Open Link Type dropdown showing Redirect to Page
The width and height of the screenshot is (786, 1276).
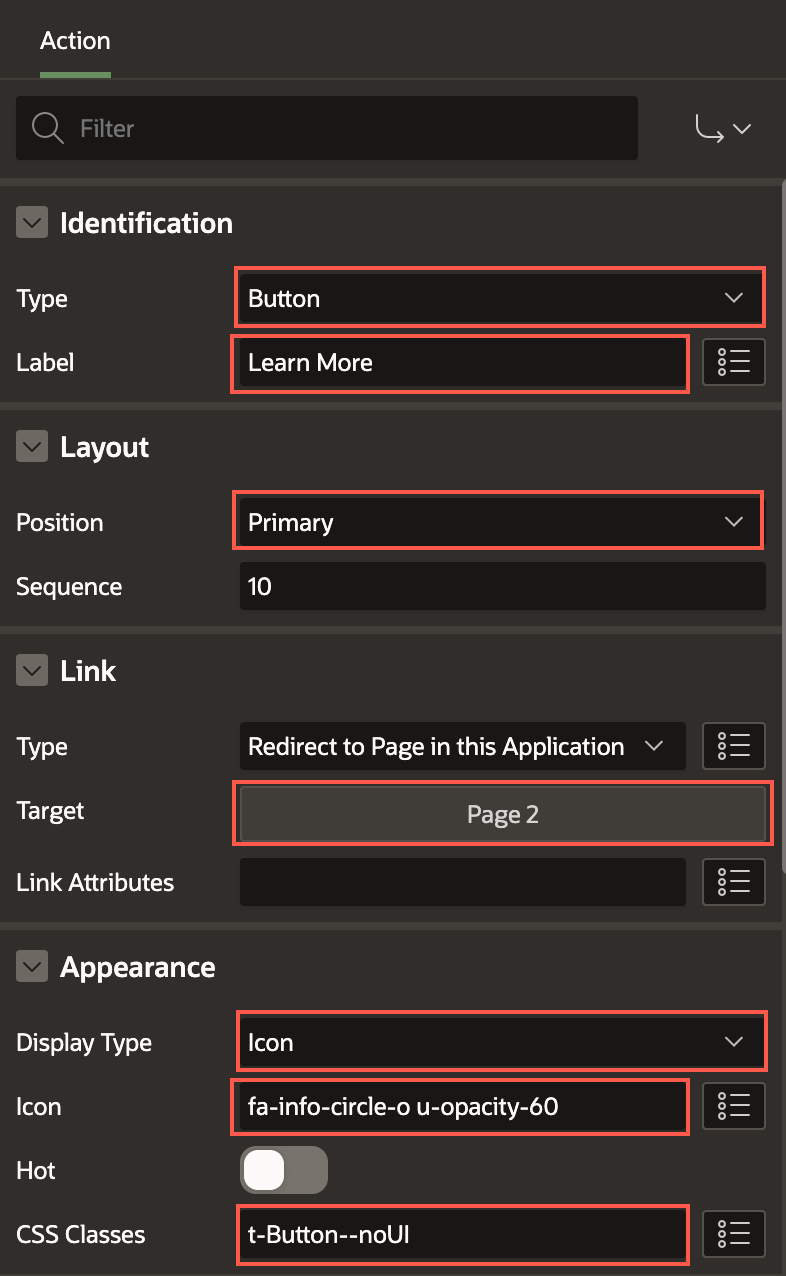462,746
